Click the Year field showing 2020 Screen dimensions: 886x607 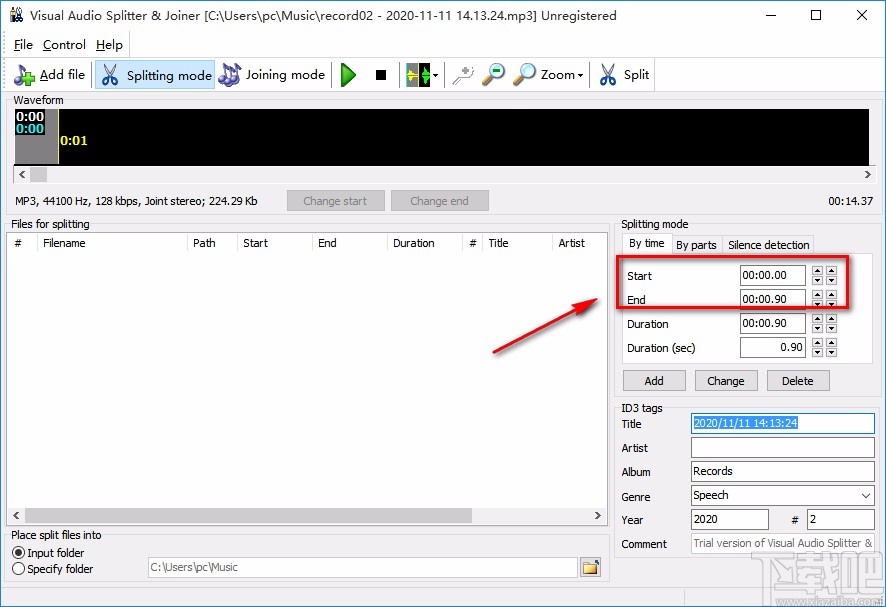tap(729, 519)
